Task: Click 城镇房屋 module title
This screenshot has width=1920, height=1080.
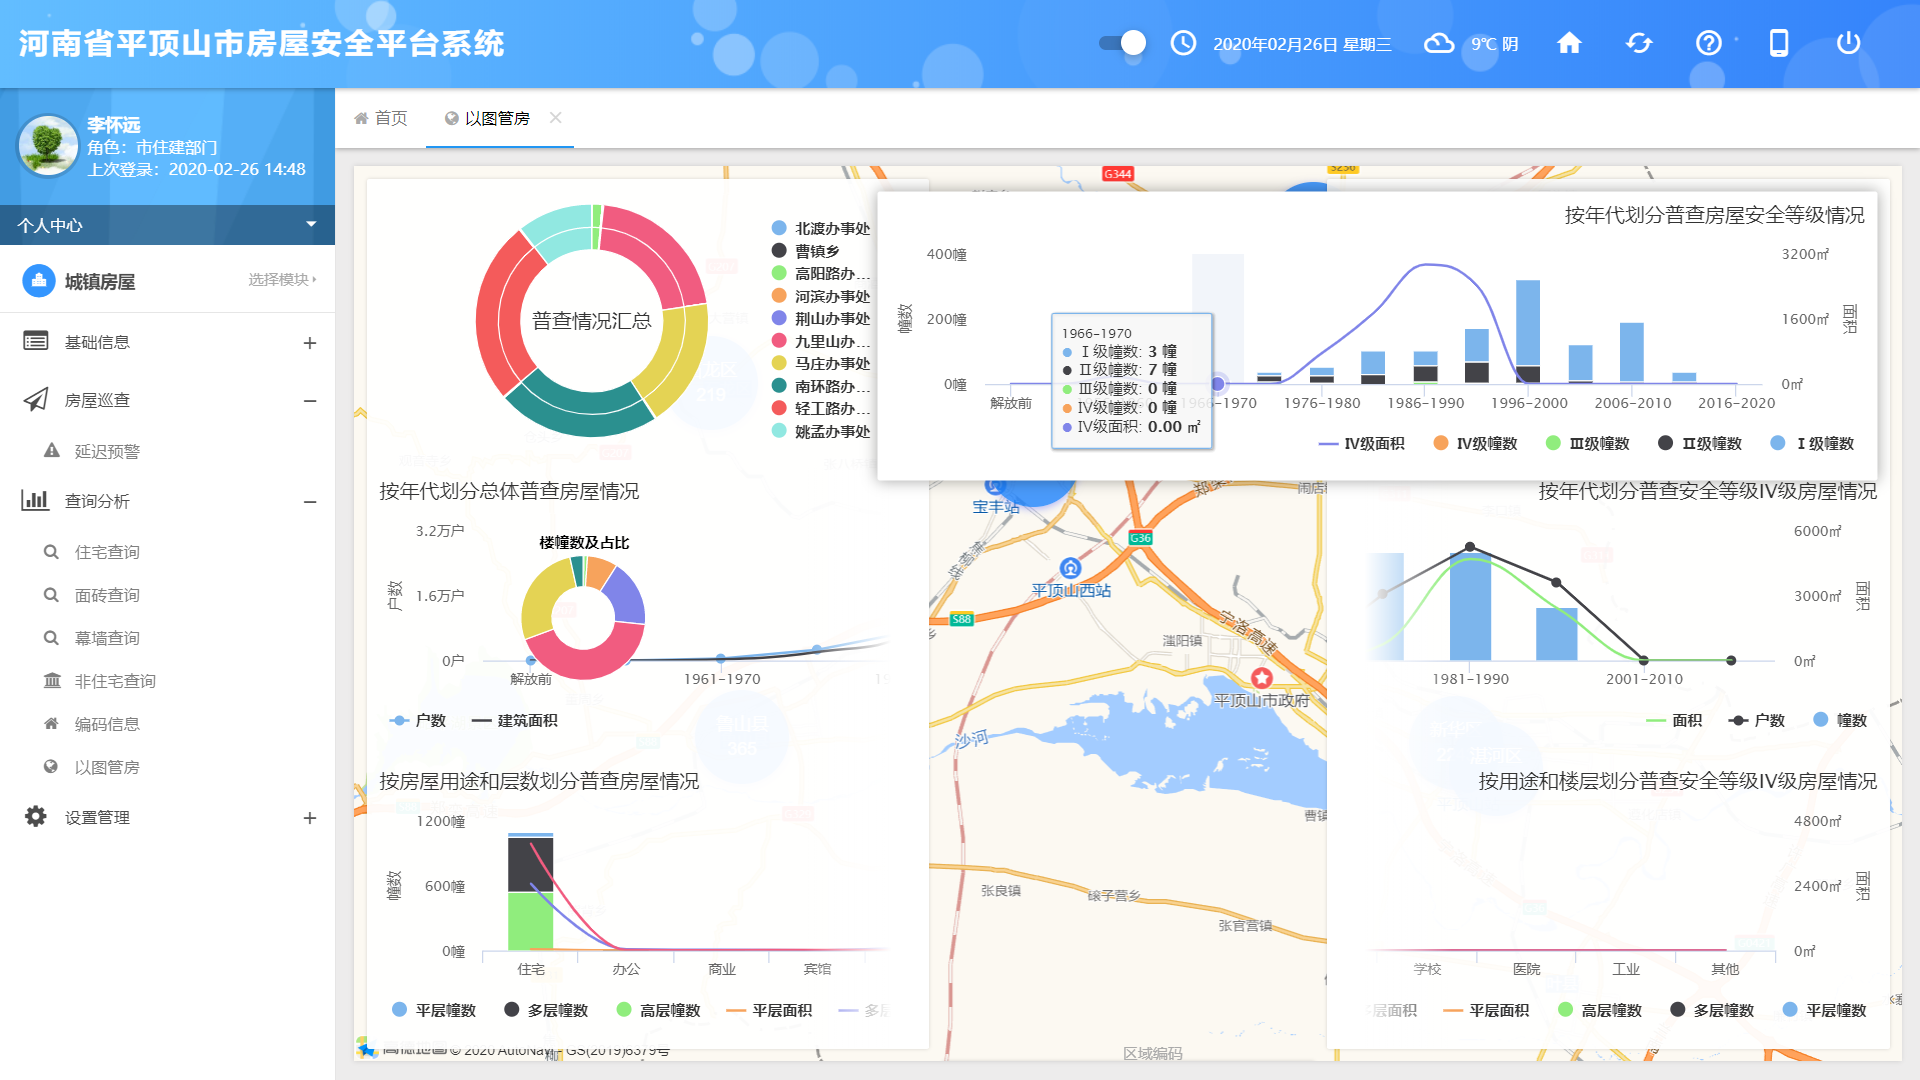Action: (x=100, y=282)
